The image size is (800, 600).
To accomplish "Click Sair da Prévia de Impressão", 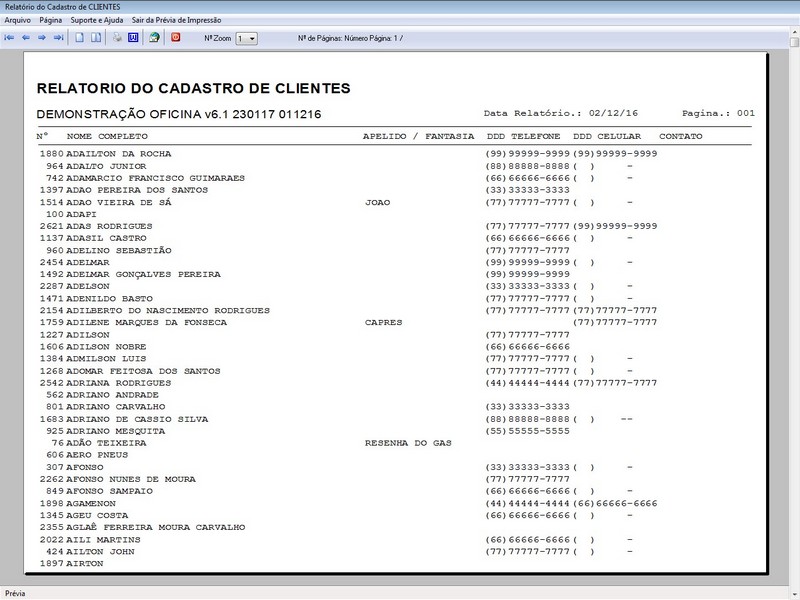I will (x=177, y=20).
